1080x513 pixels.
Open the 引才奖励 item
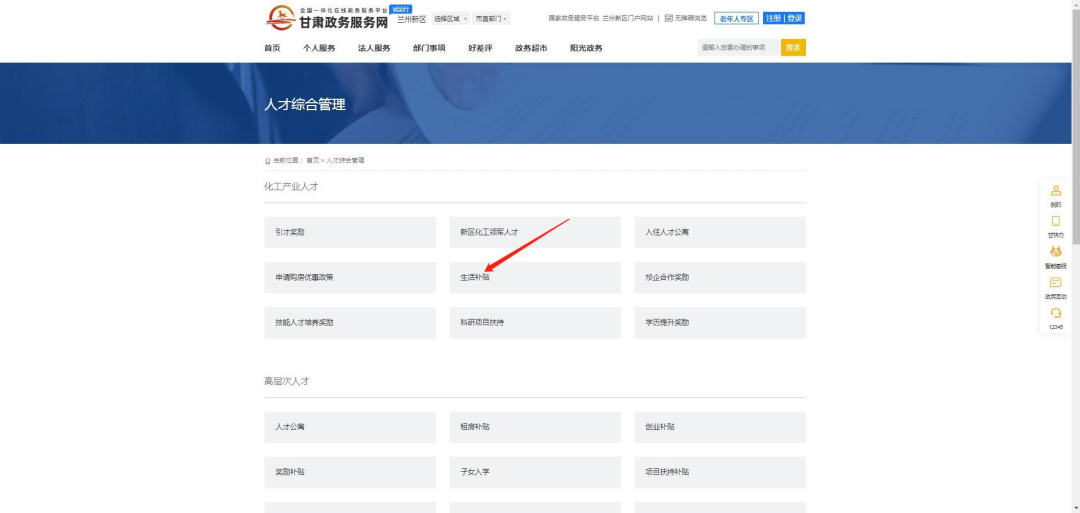tap(350, 232)
